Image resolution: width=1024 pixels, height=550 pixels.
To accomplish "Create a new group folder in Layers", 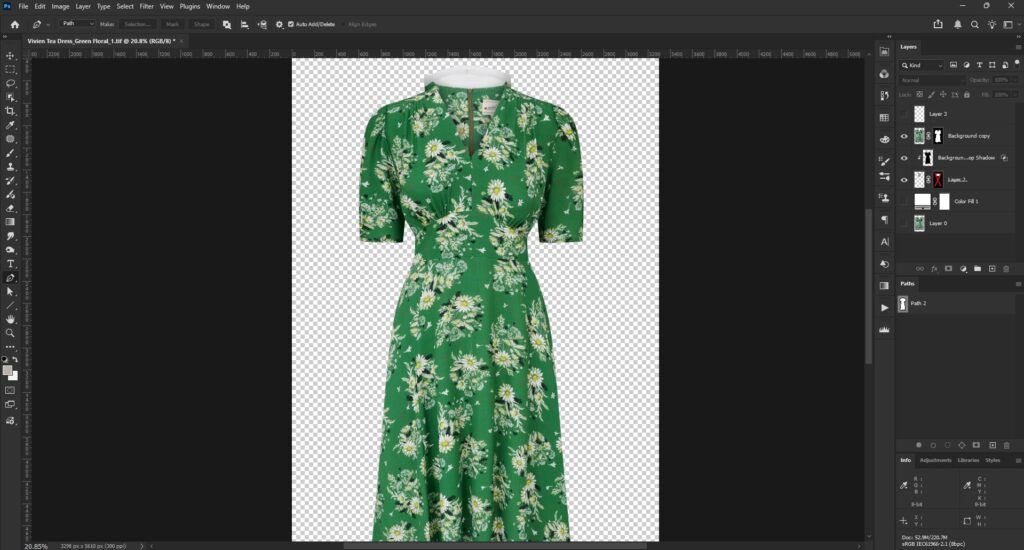I will [x=977, y=268].
